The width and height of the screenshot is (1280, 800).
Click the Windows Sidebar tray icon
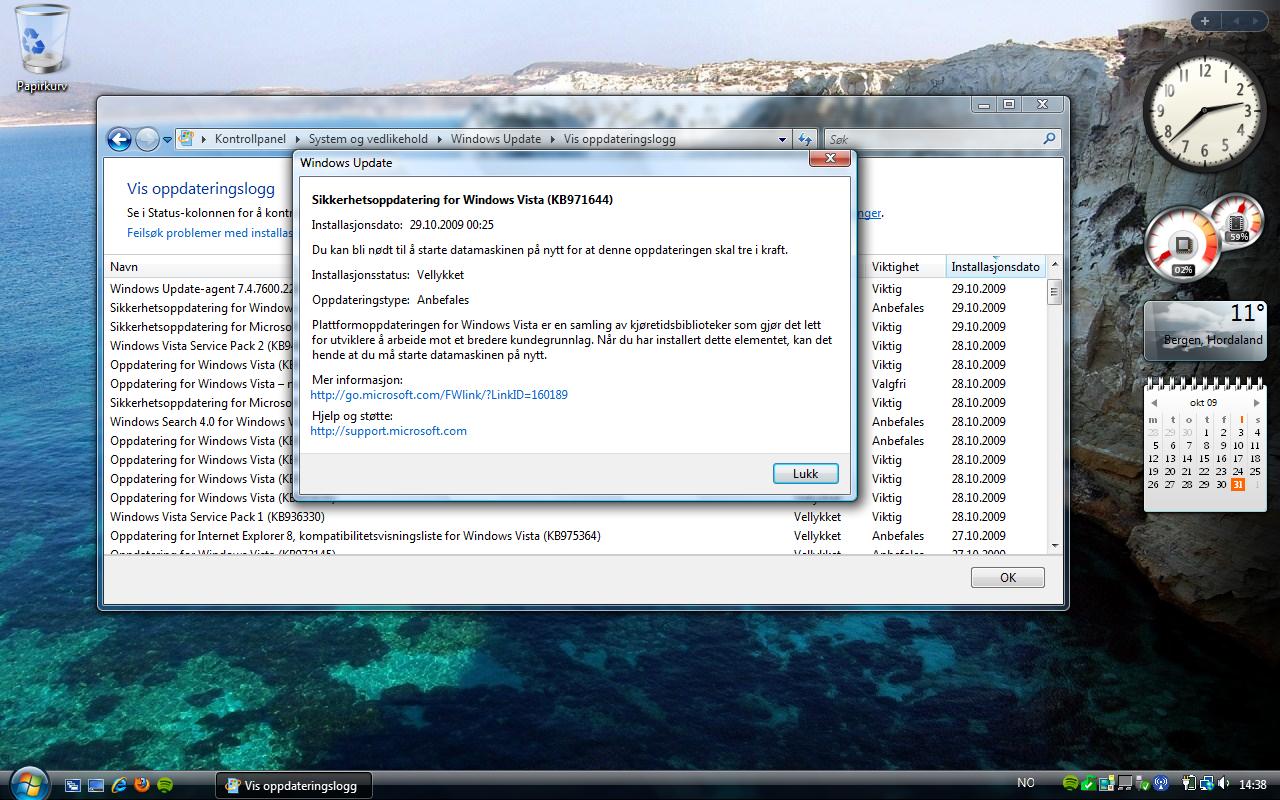[x=1106, y=784]
